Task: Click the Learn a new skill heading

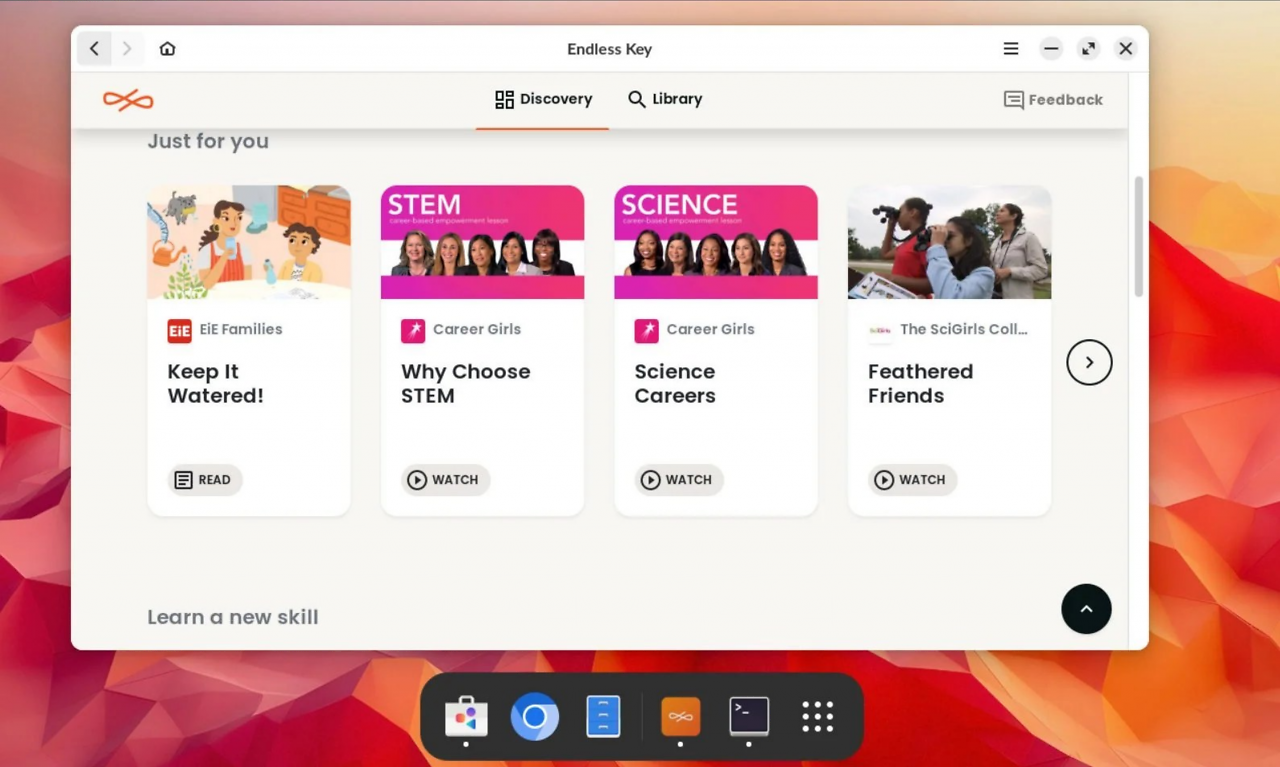Action: pyautogui.click(x=233, y=617)
